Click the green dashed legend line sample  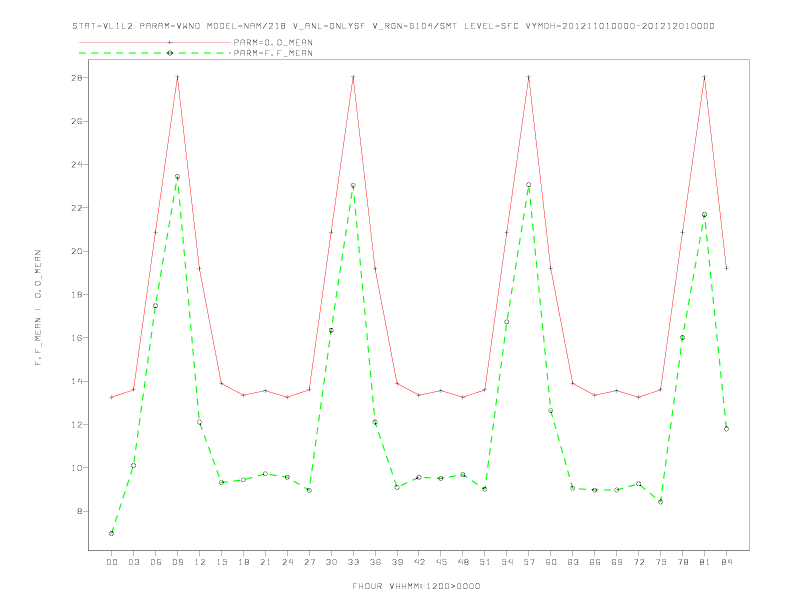155,53
